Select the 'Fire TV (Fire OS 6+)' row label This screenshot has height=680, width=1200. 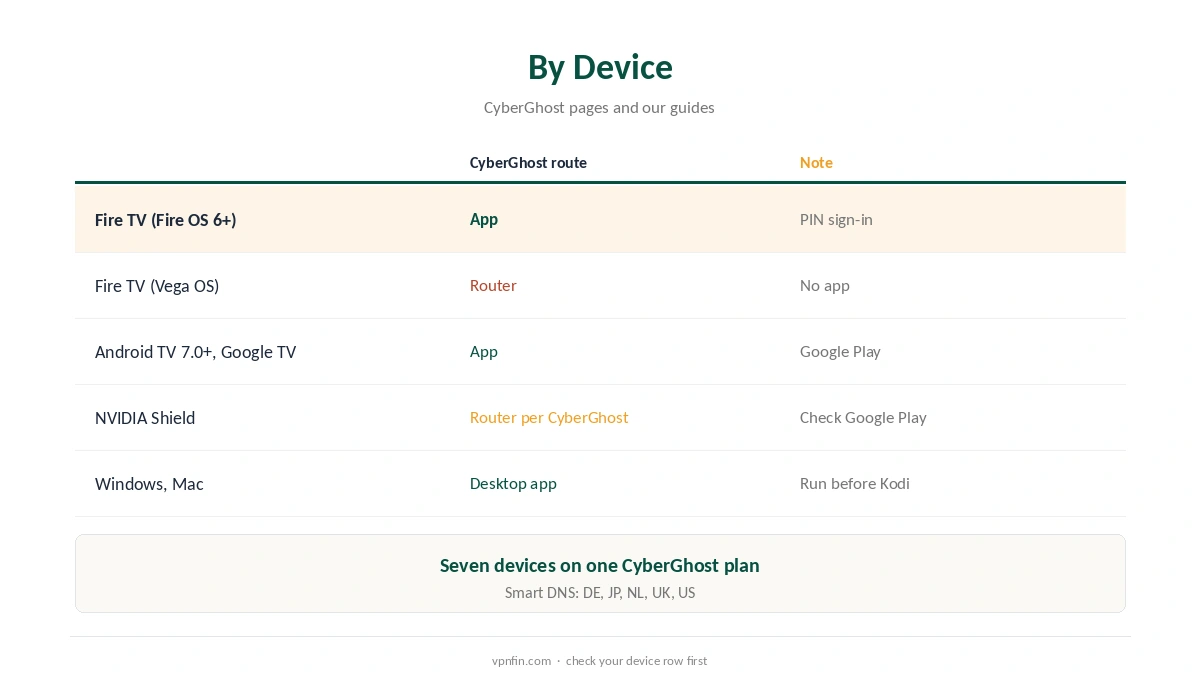pos(166,219)
